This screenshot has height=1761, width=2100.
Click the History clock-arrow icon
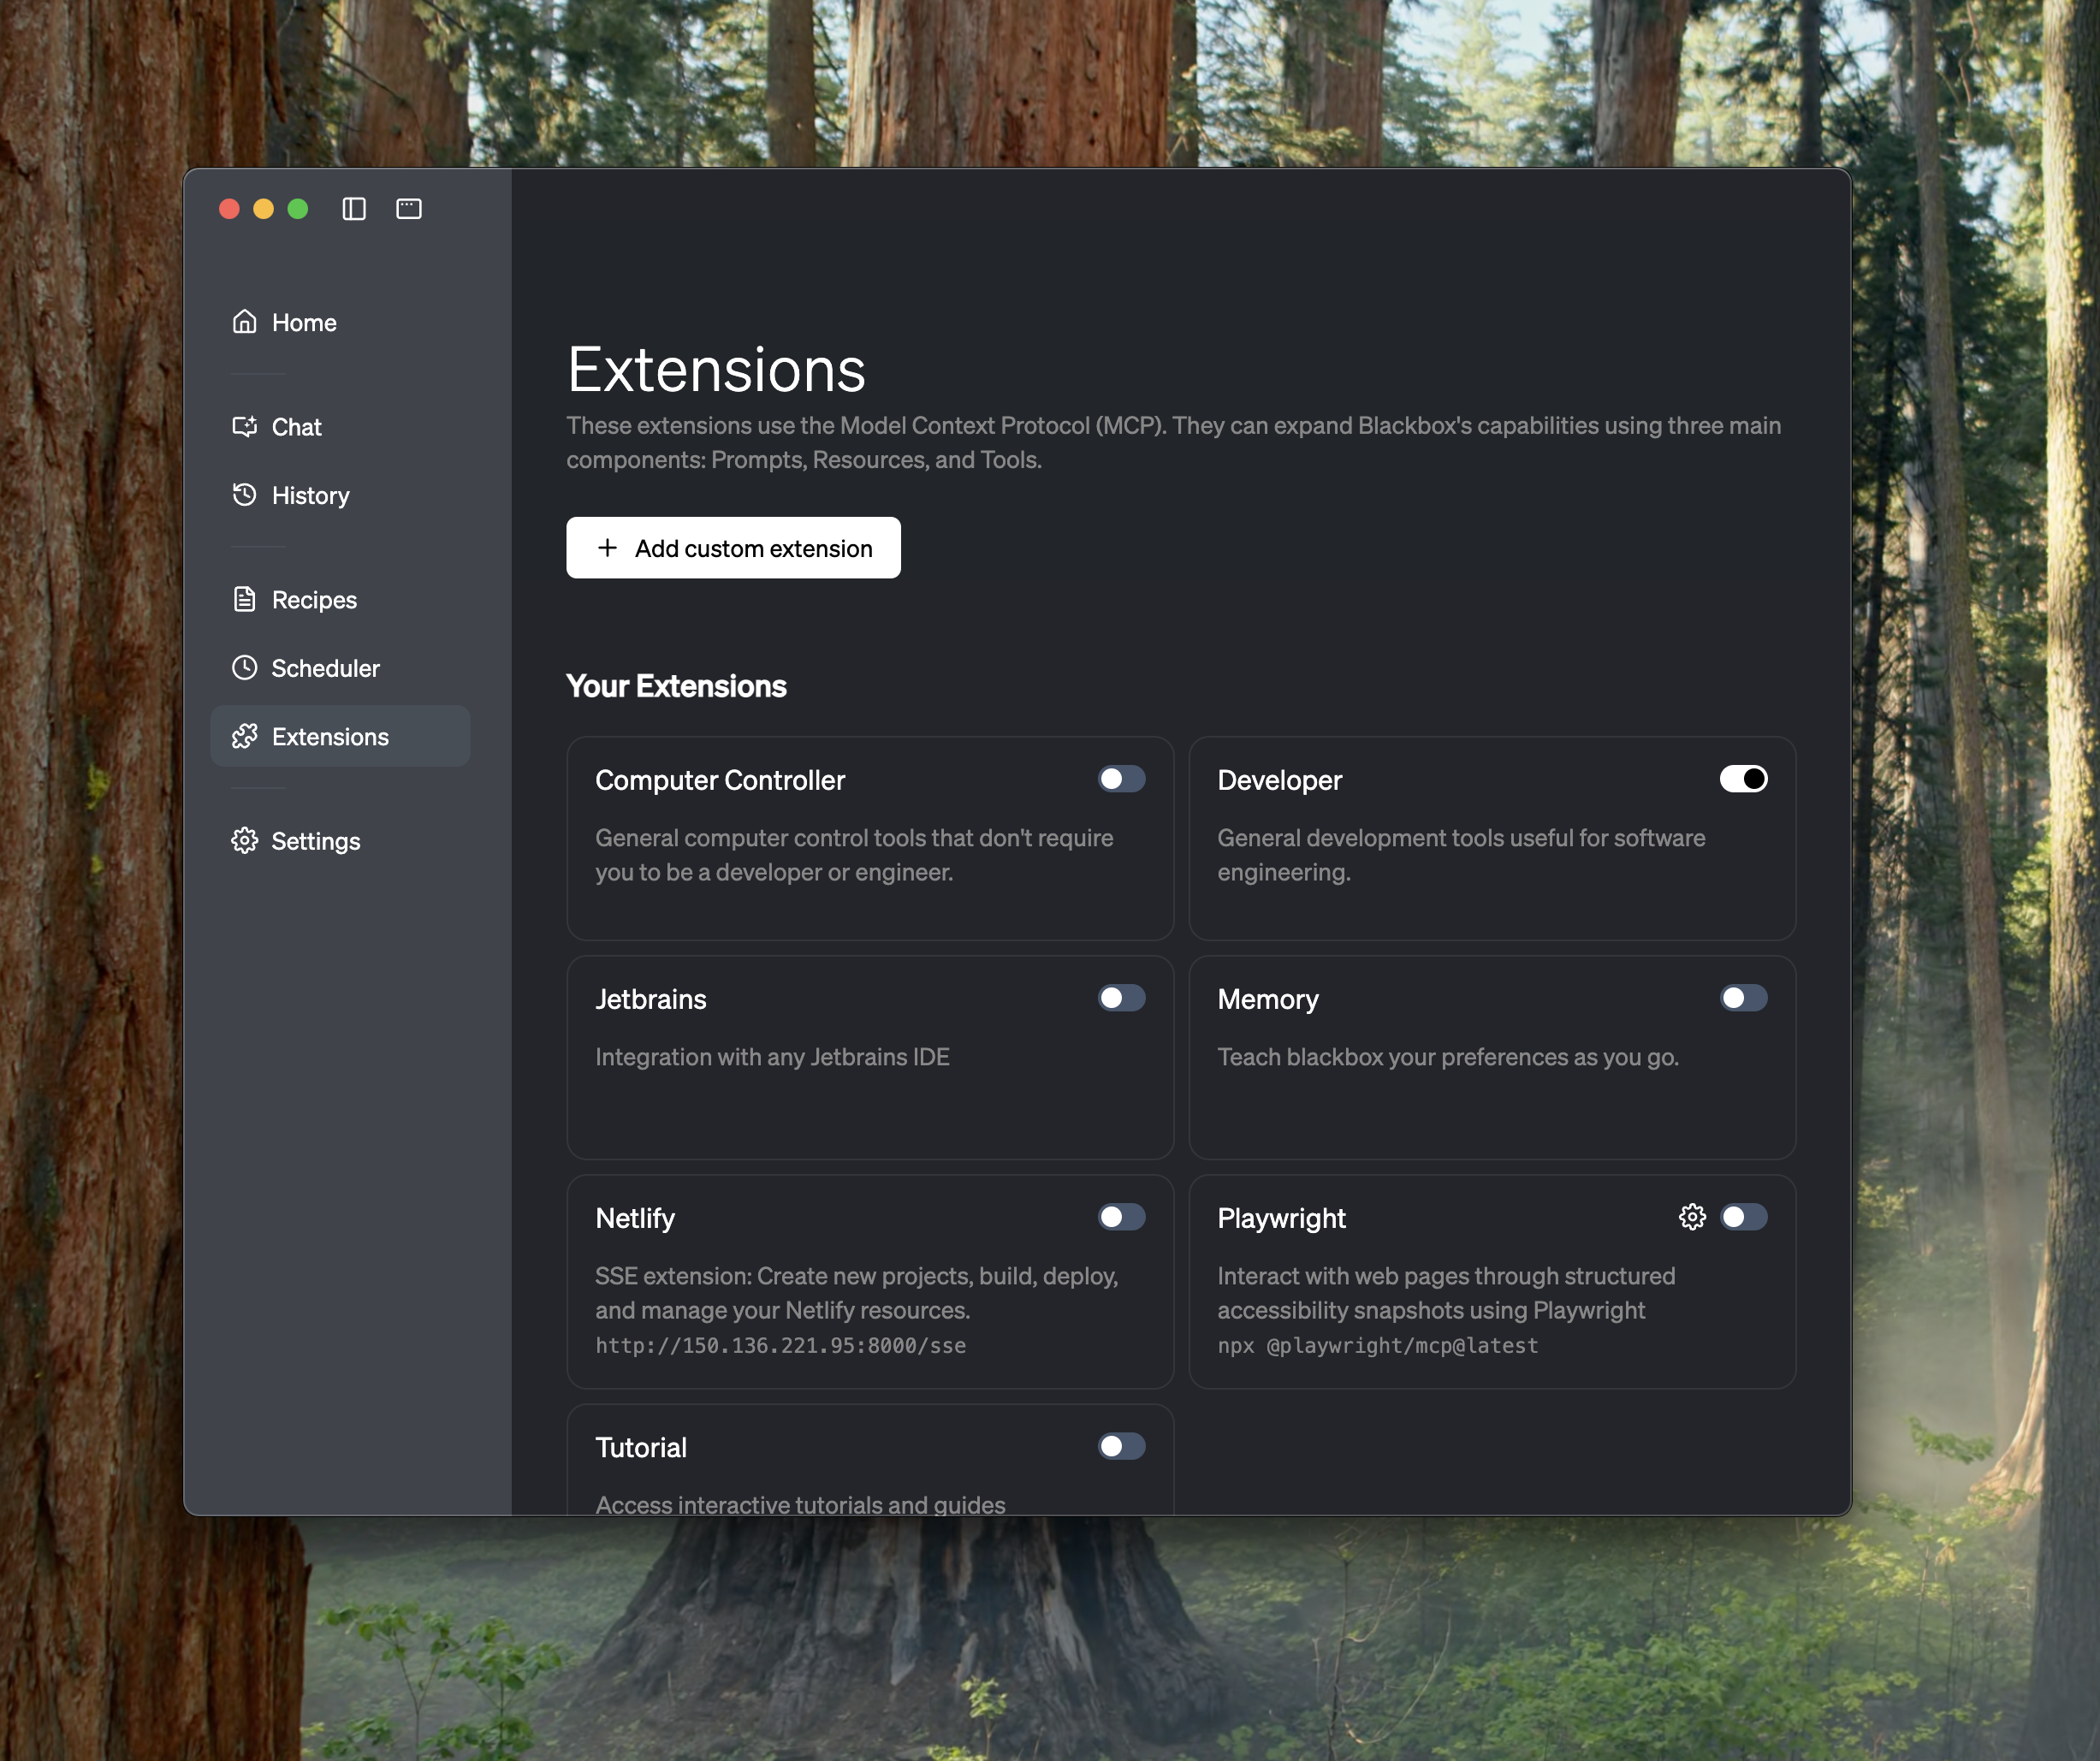coord(244,495)
